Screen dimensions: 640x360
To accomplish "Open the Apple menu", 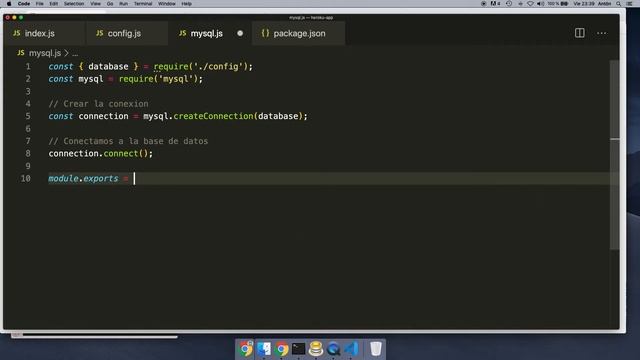I will [9, 4].
